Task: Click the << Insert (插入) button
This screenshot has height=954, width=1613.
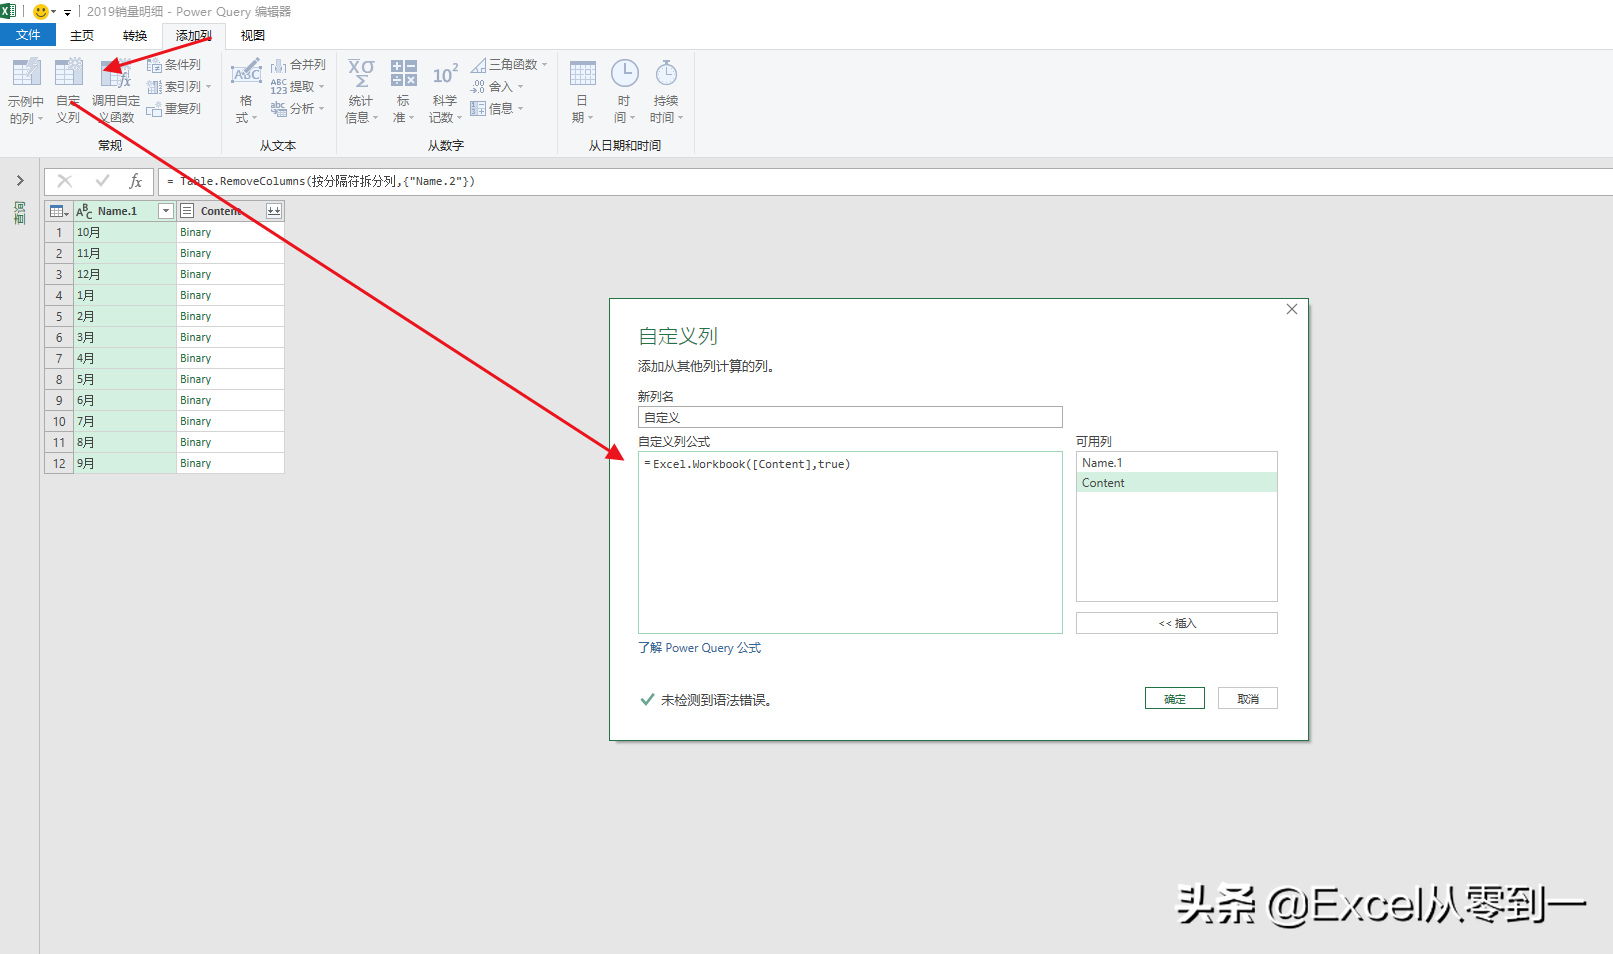Action: 1177,623
